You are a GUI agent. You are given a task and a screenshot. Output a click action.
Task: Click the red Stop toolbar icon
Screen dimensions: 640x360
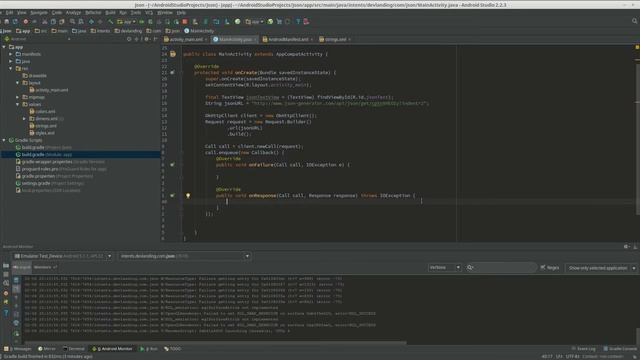(x=185, y=21)
